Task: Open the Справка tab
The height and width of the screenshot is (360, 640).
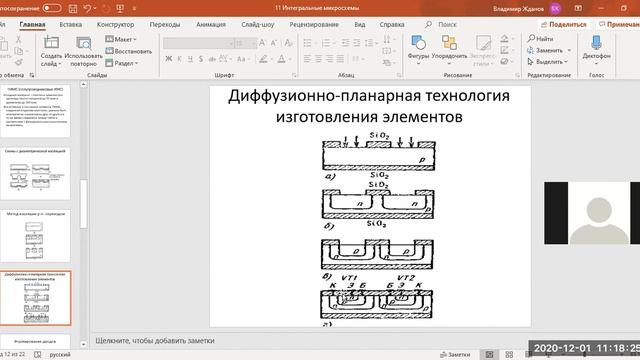Action: click(x=392, y=24)
